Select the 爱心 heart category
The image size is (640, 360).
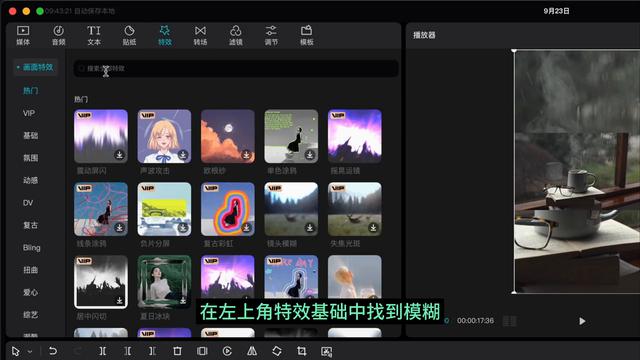click(x=31, y=293)
